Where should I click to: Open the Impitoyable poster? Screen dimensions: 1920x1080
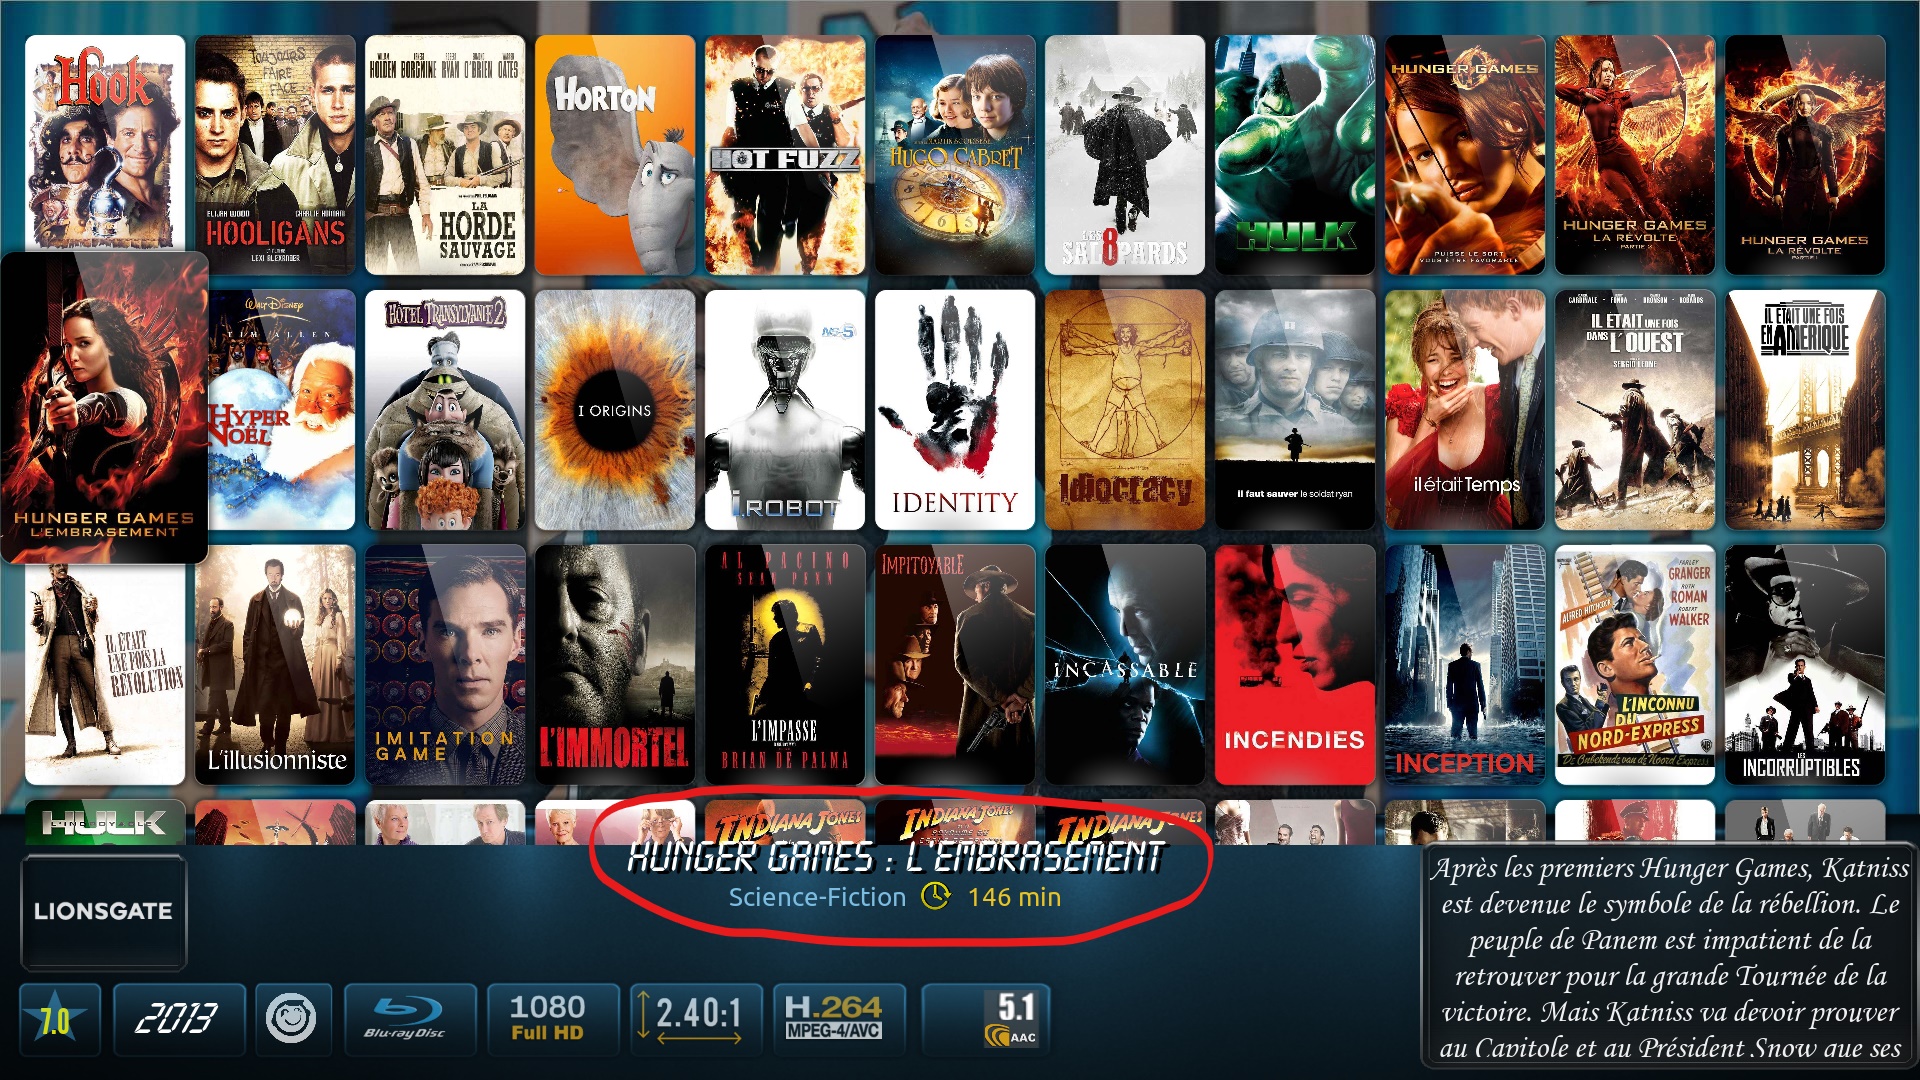tap(955, 665)
